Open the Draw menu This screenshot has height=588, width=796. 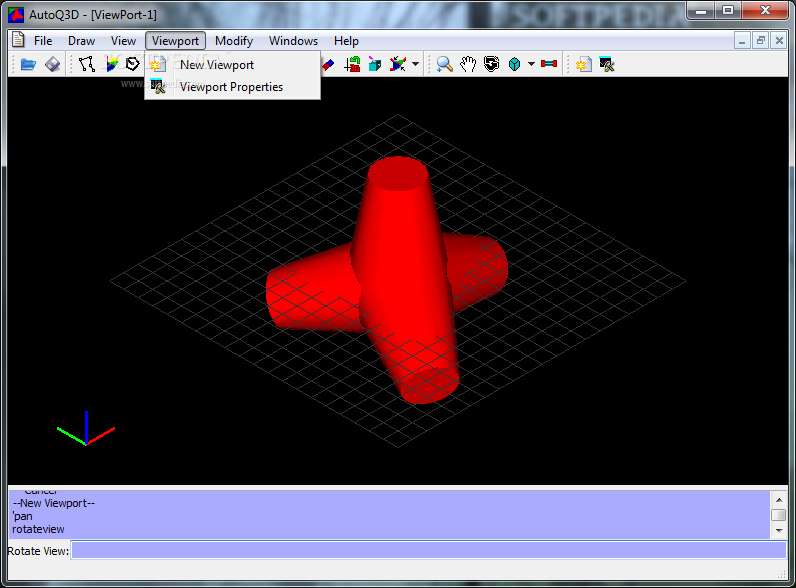tap(81, 41)
